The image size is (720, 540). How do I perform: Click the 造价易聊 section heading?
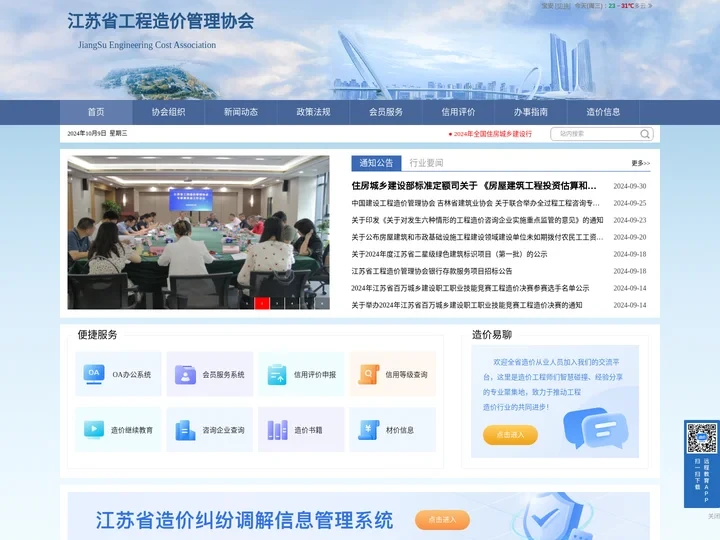coord(492,334)
